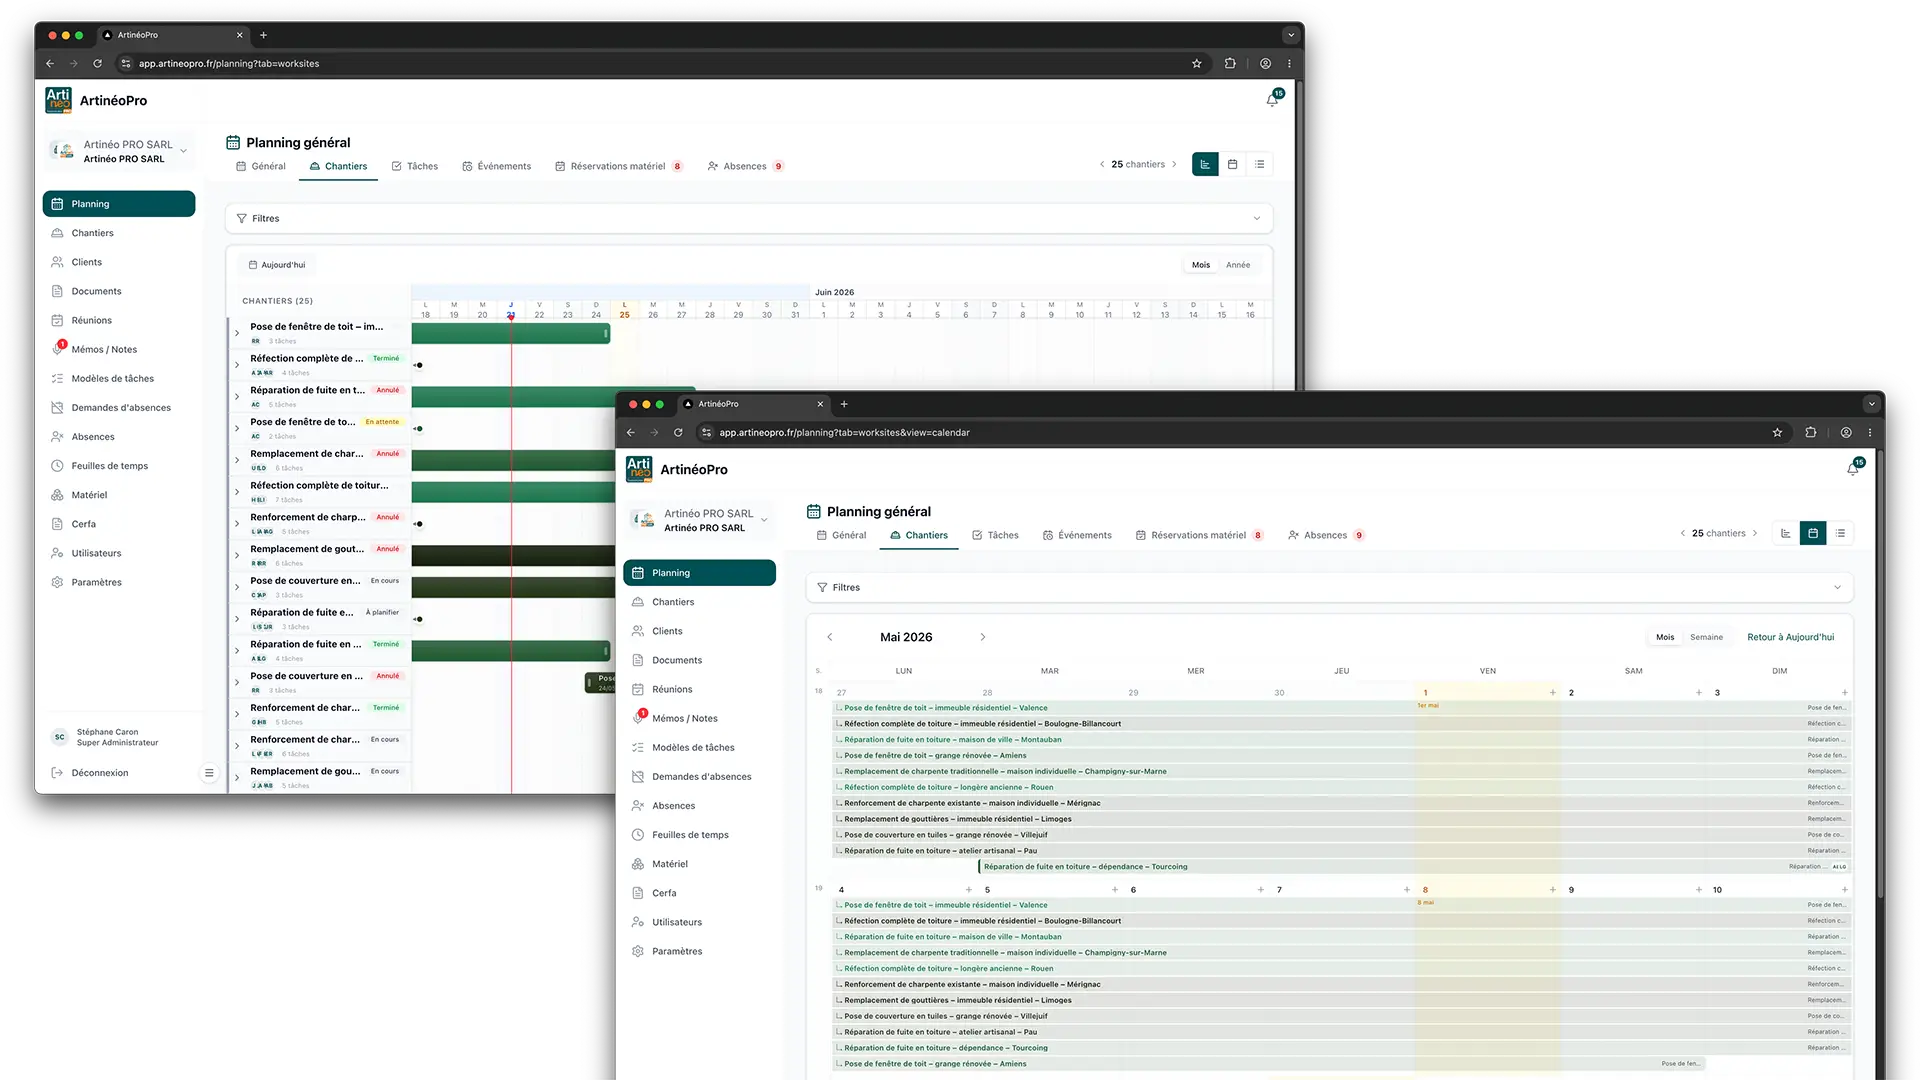Viewport: 1920px width, 1080px height.
Task: Select list view icon in back window
Action: click(x=1260, y=165)
